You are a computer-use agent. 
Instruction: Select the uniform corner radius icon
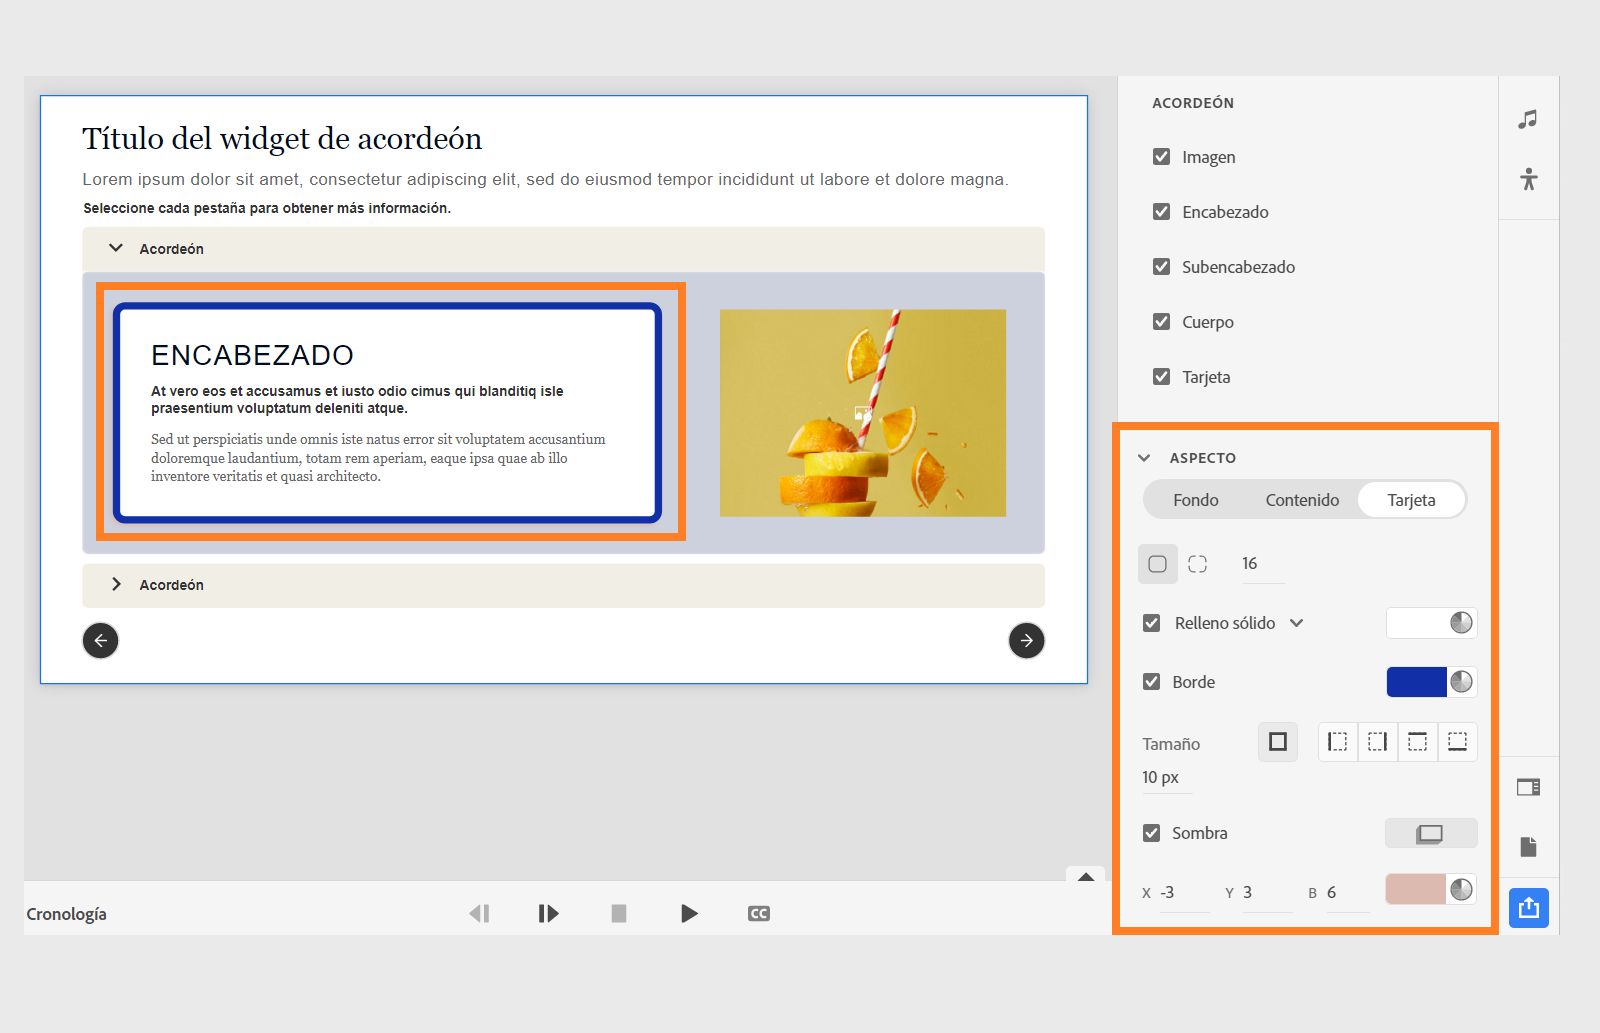[1157, 564]
